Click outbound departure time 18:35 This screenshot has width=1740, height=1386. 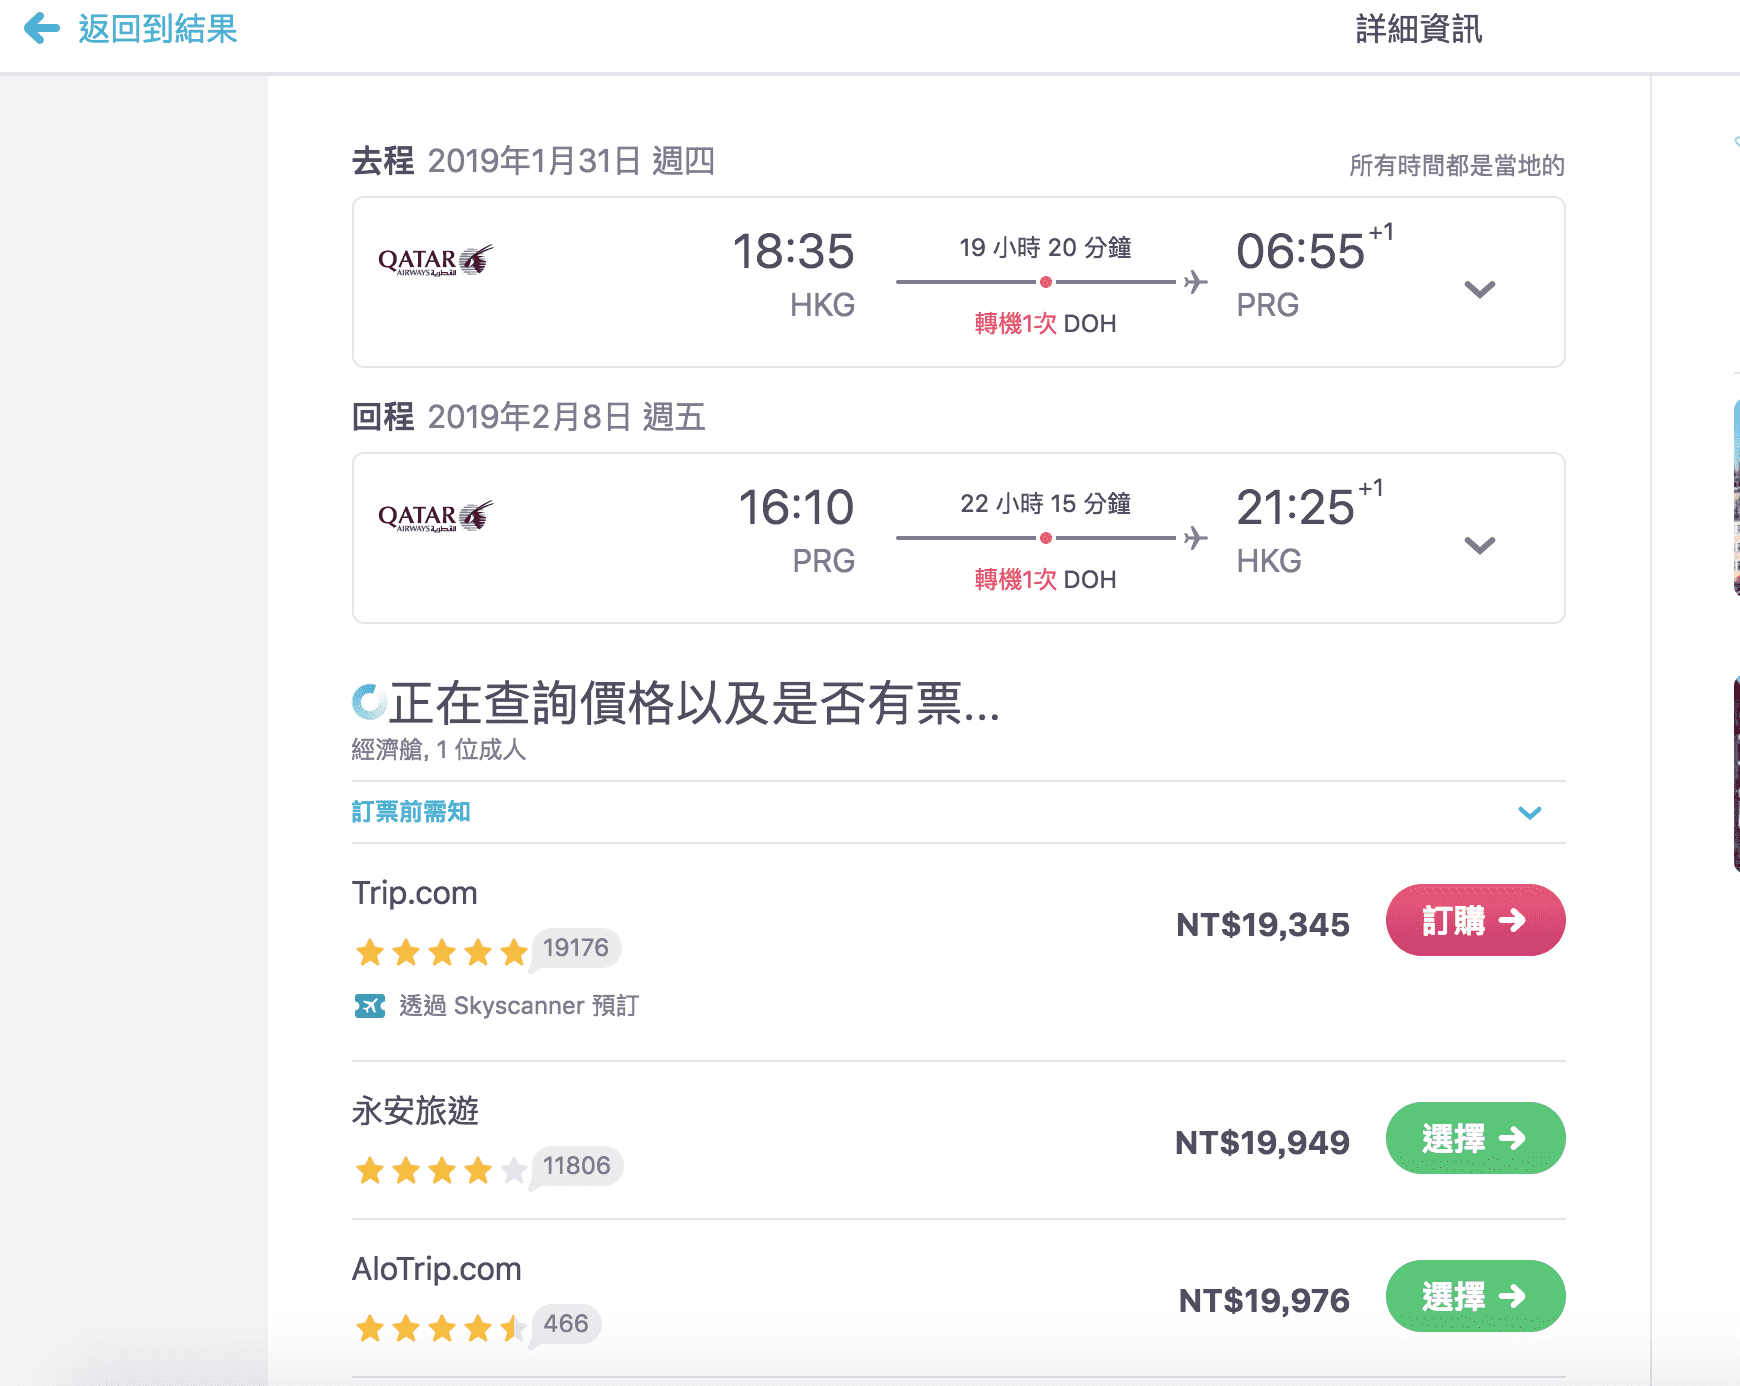click(x=793, y=251)
